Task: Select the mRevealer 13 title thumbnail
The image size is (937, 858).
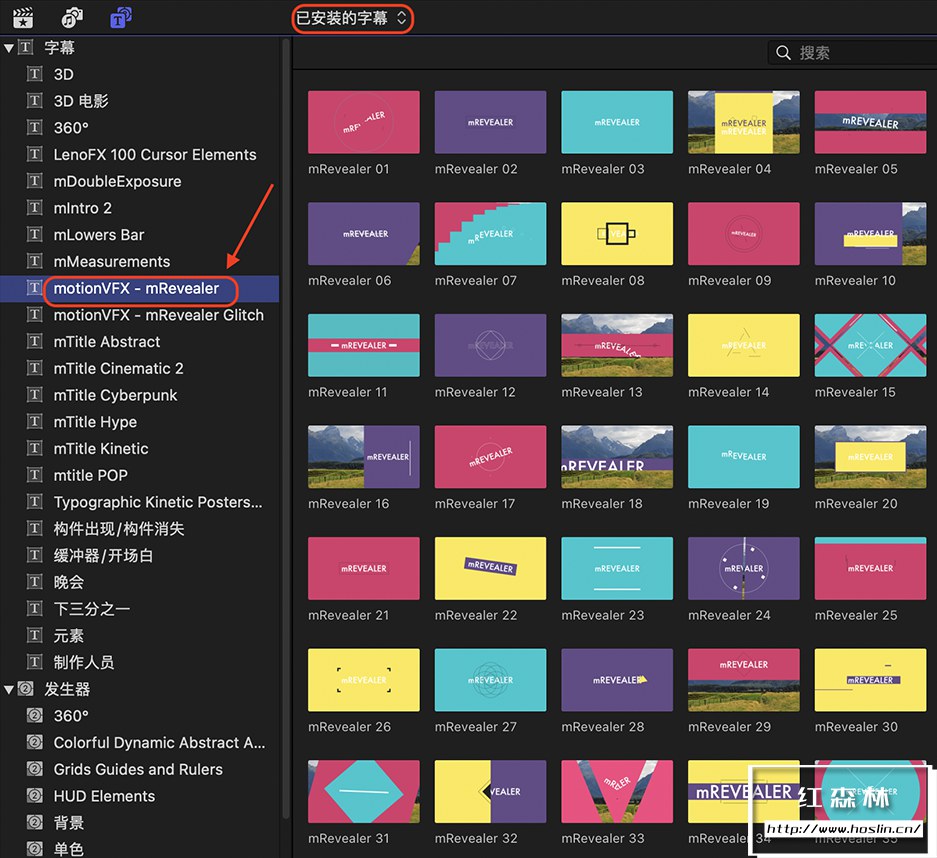Action: click(x=617, y=345)
